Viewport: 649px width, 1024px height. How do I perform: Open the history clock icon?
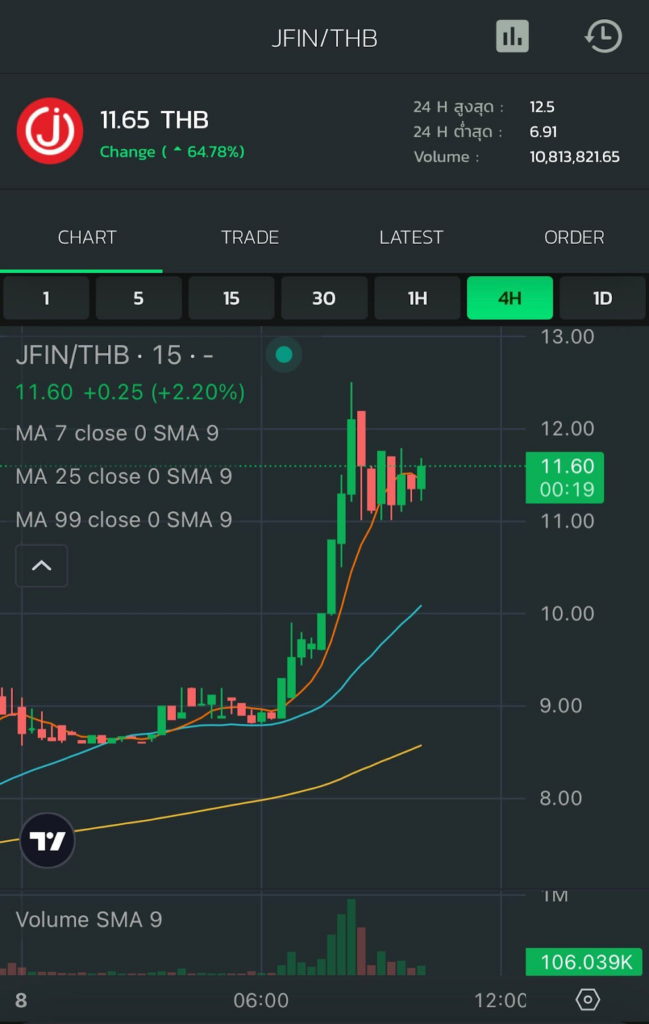(603, 37)
